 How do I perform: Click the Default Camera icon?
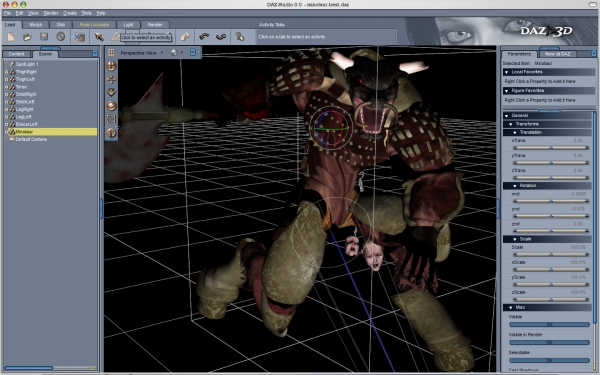point(12,139)
